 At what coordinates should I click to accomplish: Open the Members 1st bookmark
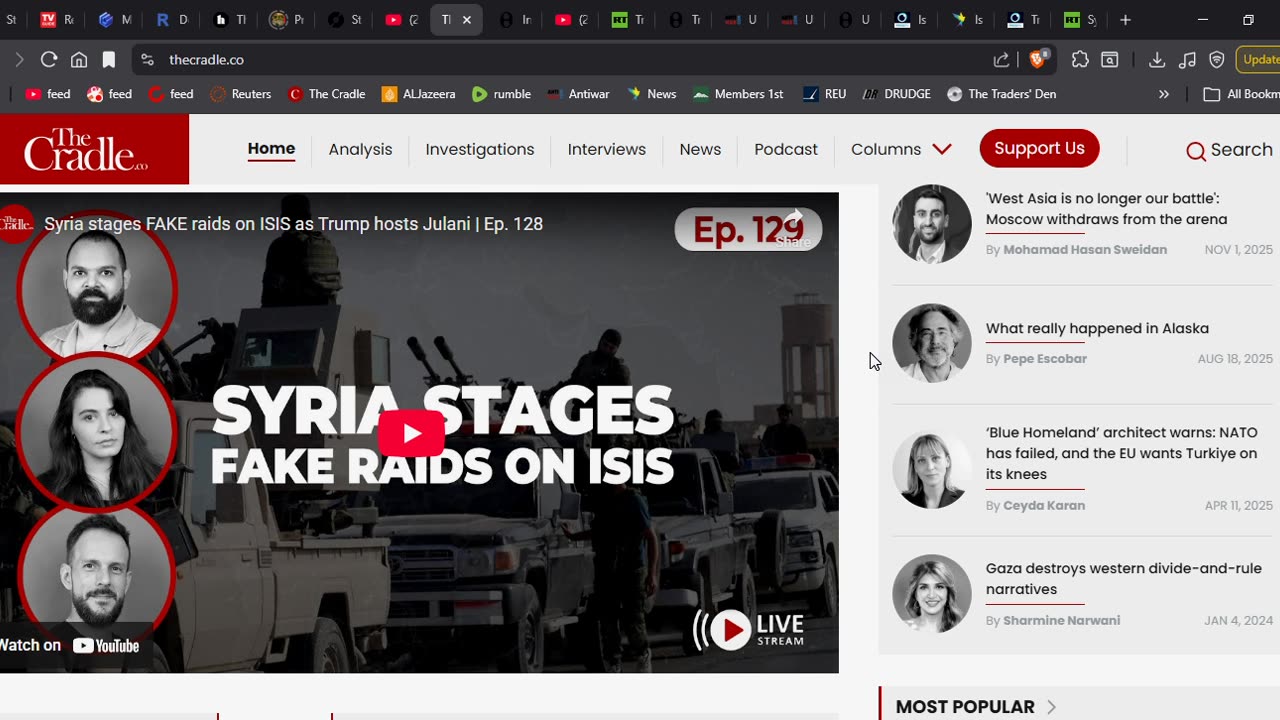(x=738, y=94)
